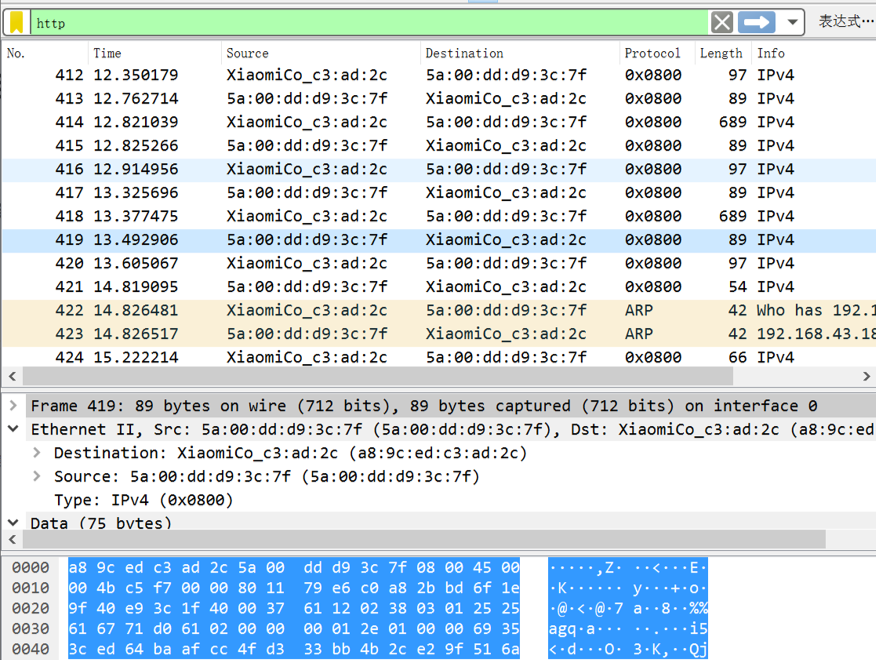Collapse the Ethernet II tree node
Viewport: 876px width, 660px height.
[x=13, y=429]
